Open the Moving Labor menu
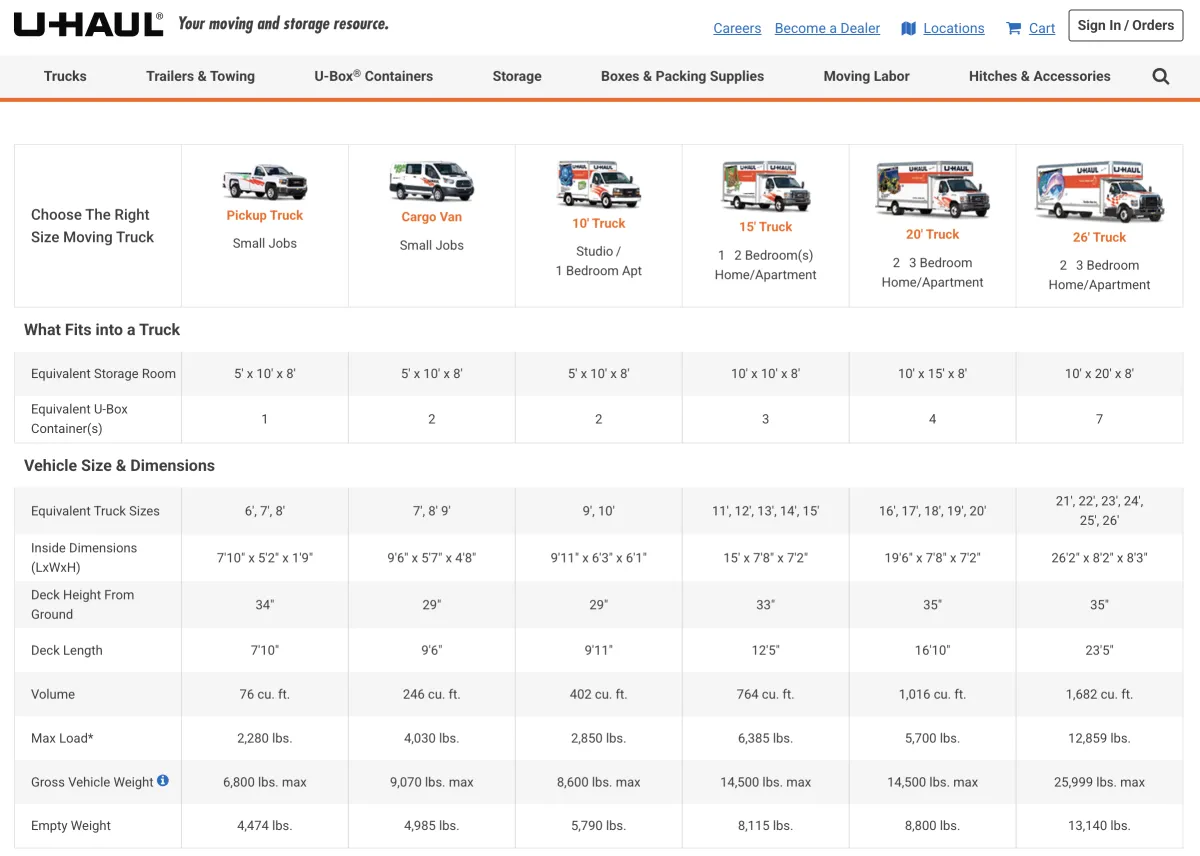This screenshot has width=1200, height=856. [867, 76]
